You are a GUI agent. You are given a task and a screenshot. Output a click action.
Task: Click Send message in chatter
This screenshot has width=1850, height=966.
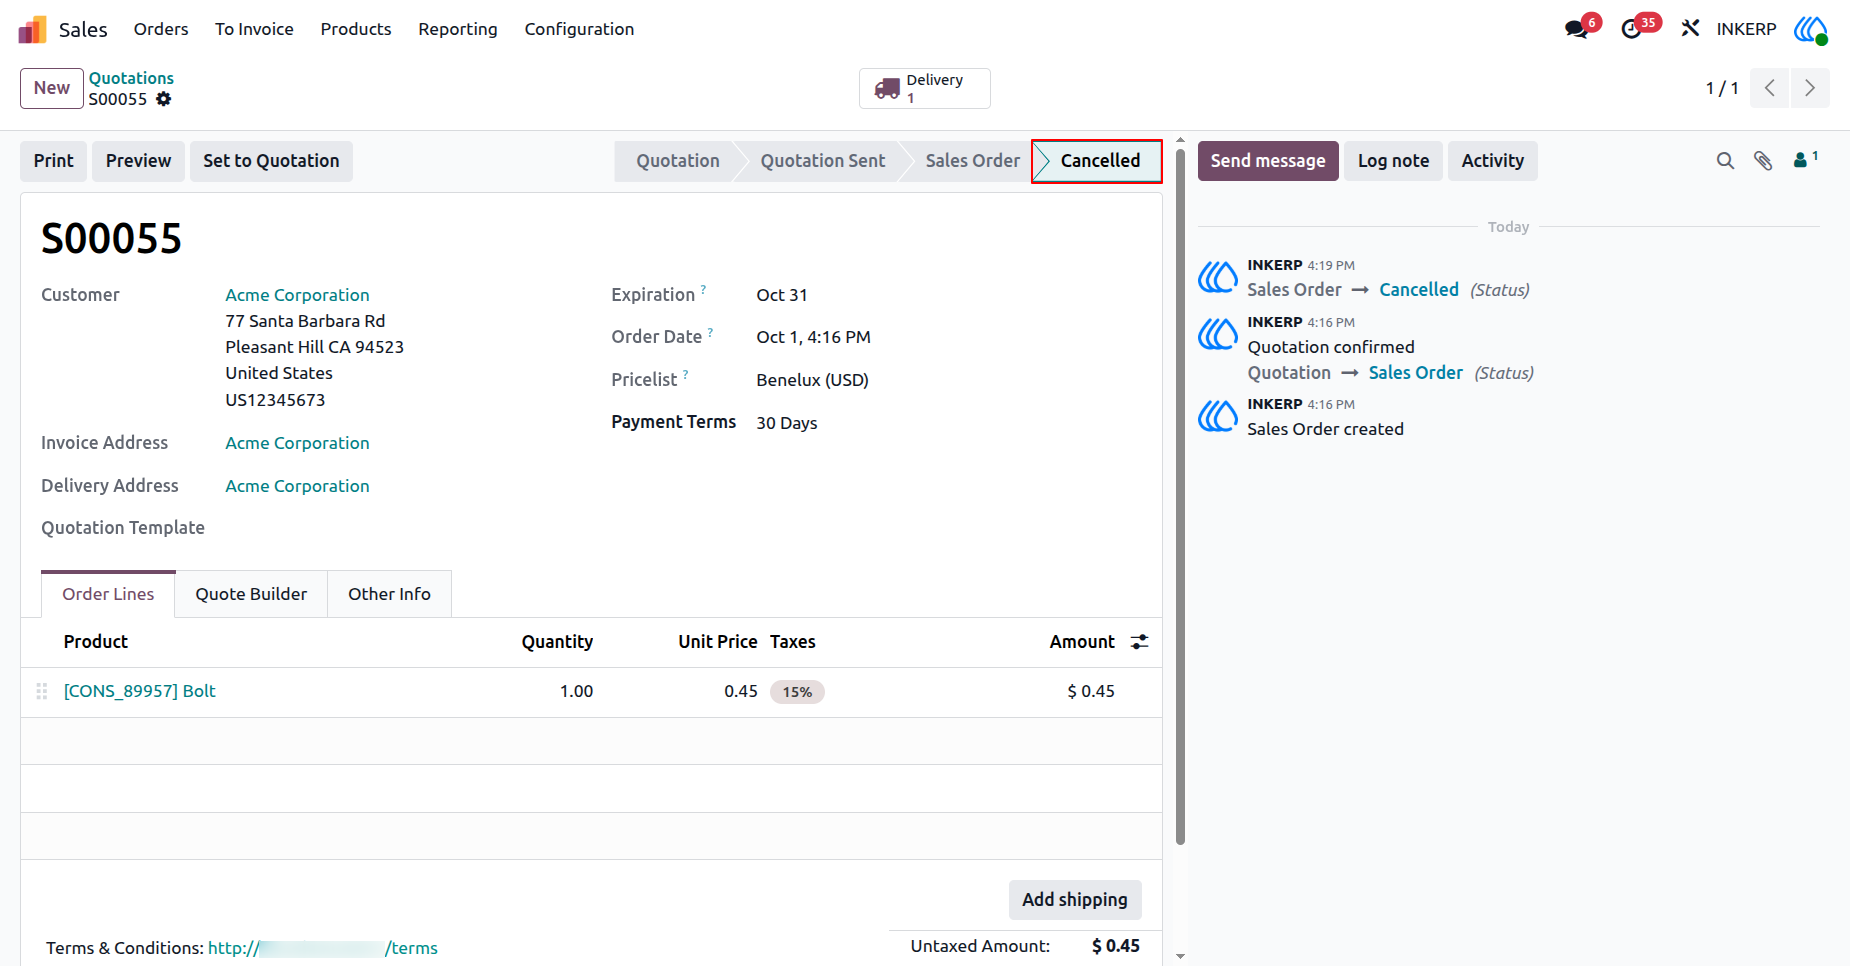point(1268,161)
